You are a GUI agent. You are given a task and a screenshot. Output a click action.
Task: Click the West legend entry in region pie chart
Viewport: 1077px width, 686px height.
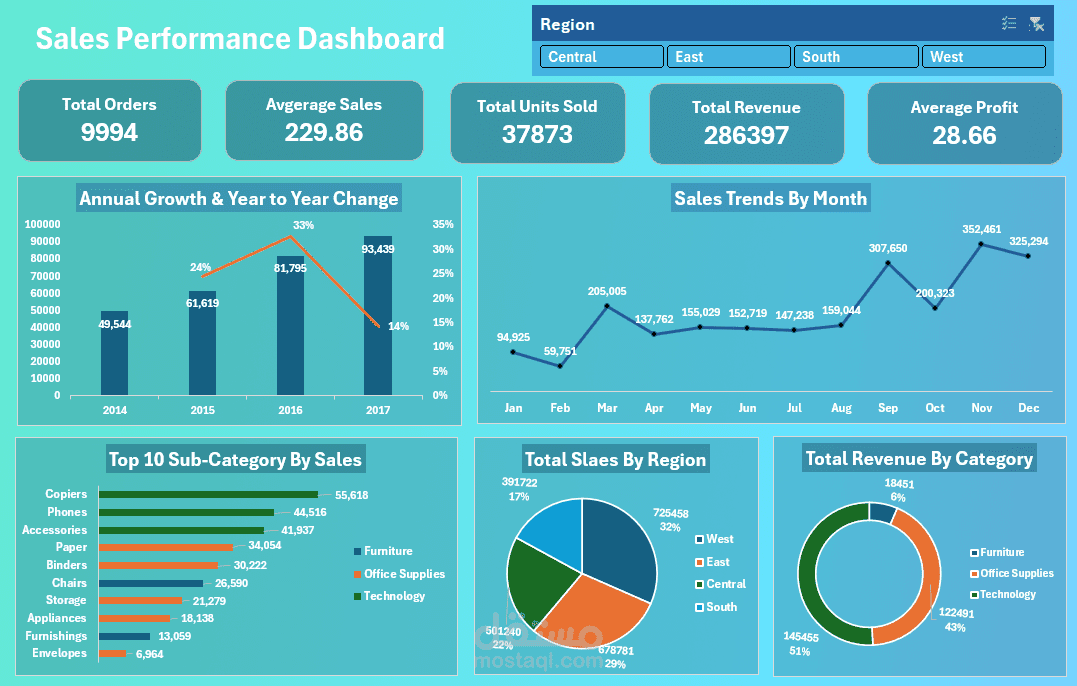(700, 539)
